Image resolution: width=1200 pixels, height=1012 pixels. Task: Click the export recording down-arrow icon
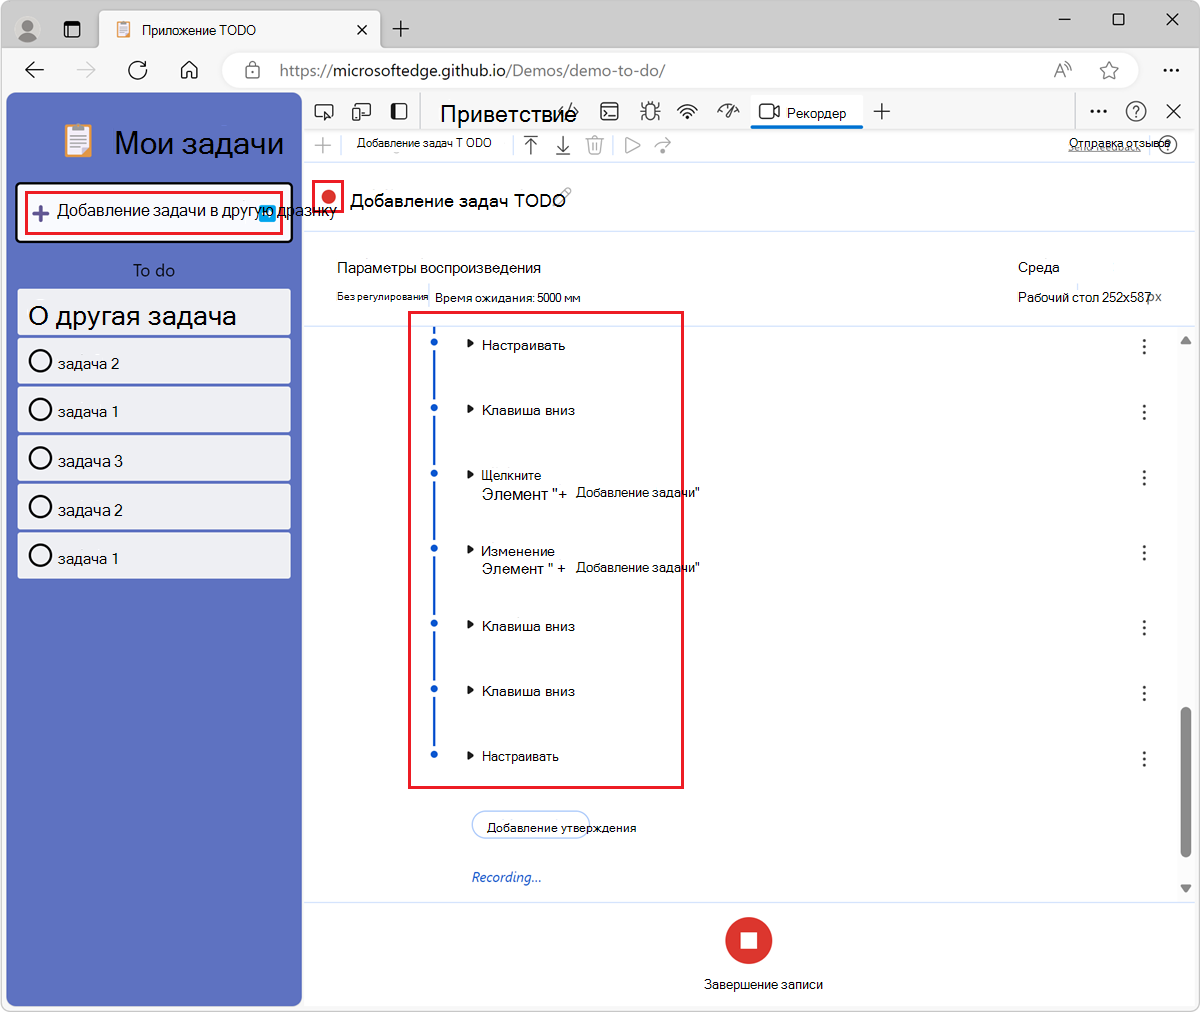[x=563, y=146]
